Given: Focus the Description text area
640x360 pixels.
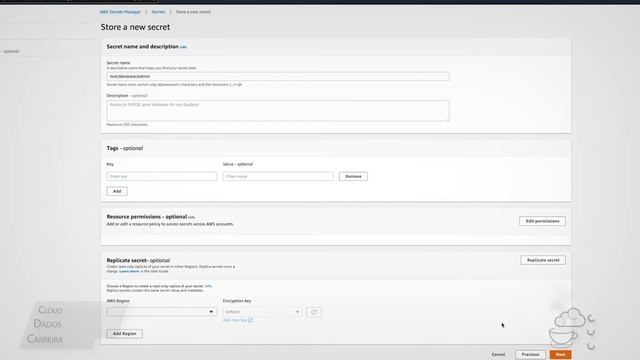Looking at the screenshot, I should coord(278,111).
